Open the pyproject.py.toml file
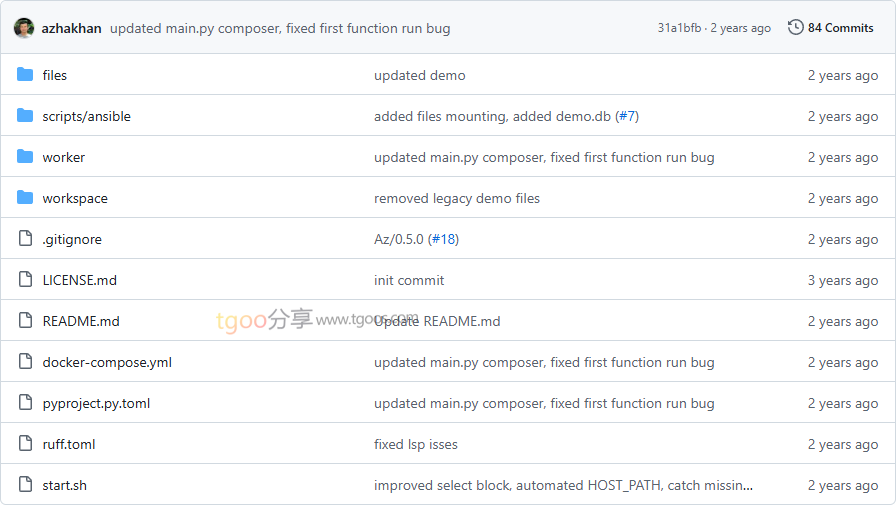This screenshot has width=896, height=505. (x=96, y=403)
